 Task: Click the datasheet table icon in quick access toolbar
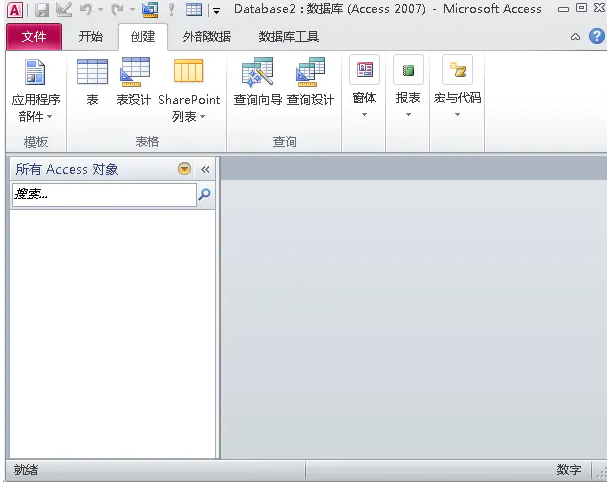[x=194, y=10]
